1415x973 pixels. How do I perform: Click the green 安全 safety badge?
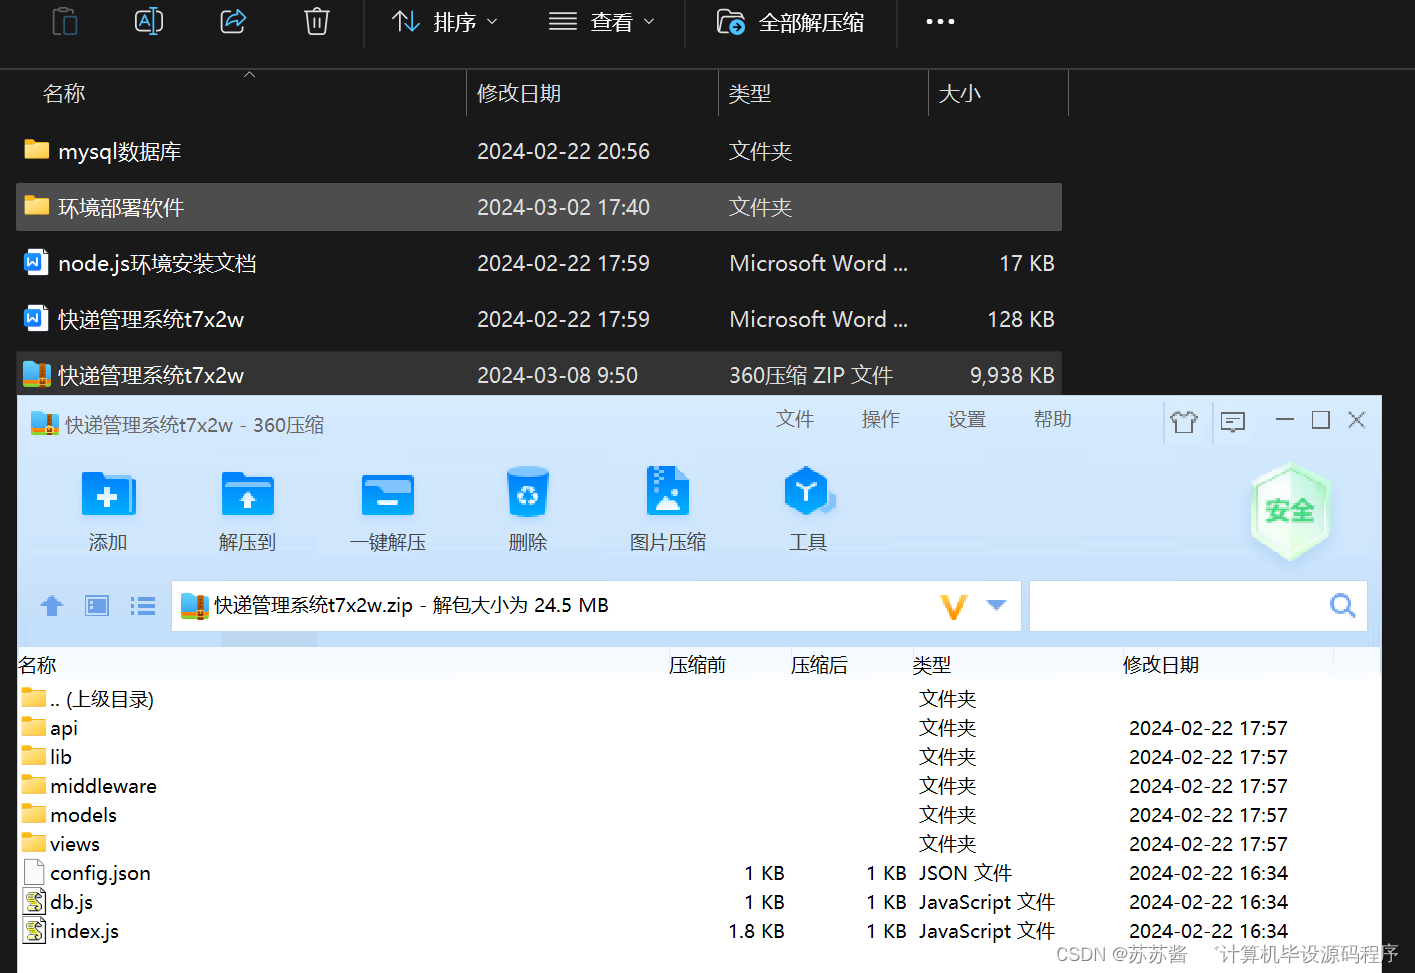point(1290,510)
